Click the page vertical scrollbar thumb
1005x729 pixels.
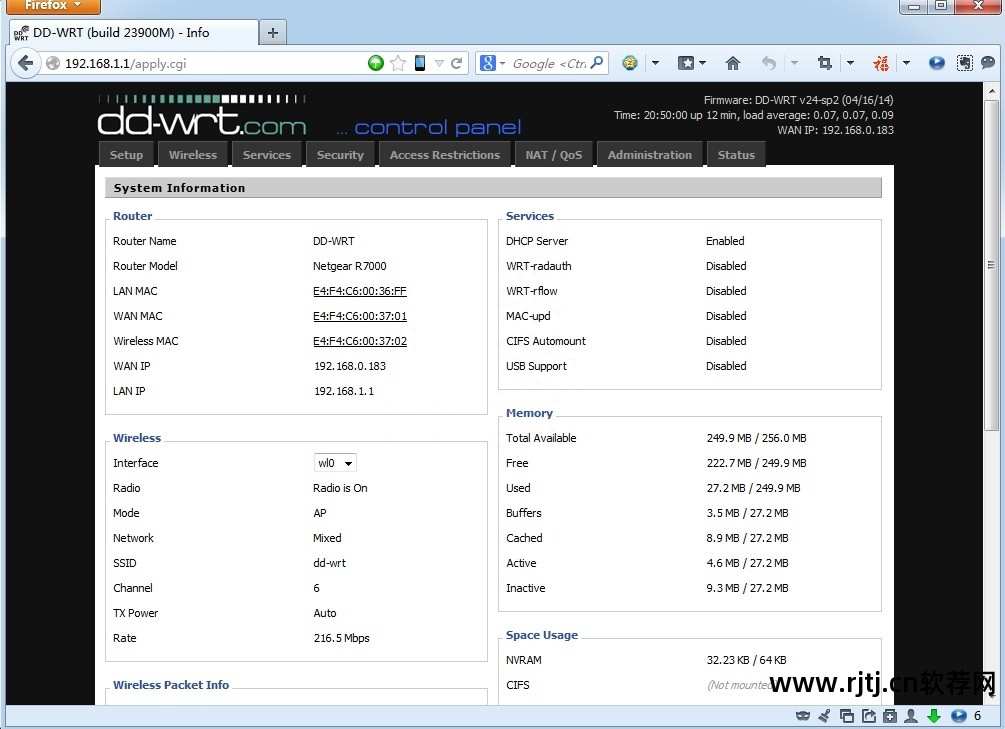tap(991, 264)
